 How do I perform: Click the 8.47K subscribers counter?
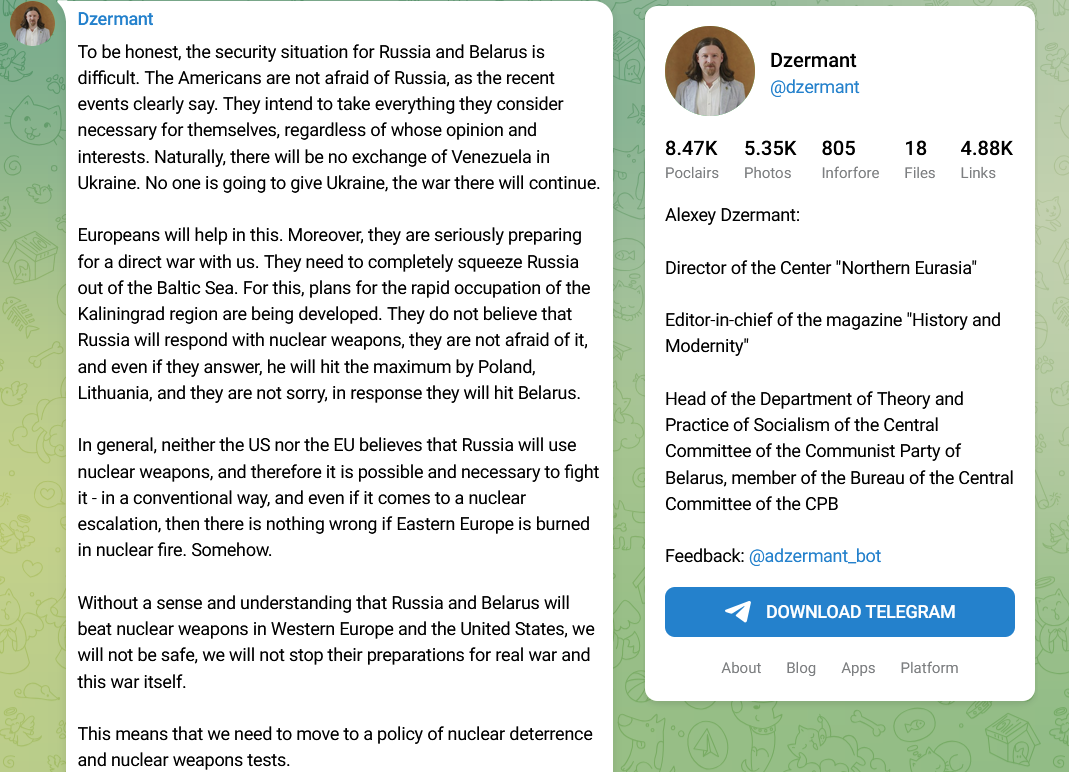point(691,159)
